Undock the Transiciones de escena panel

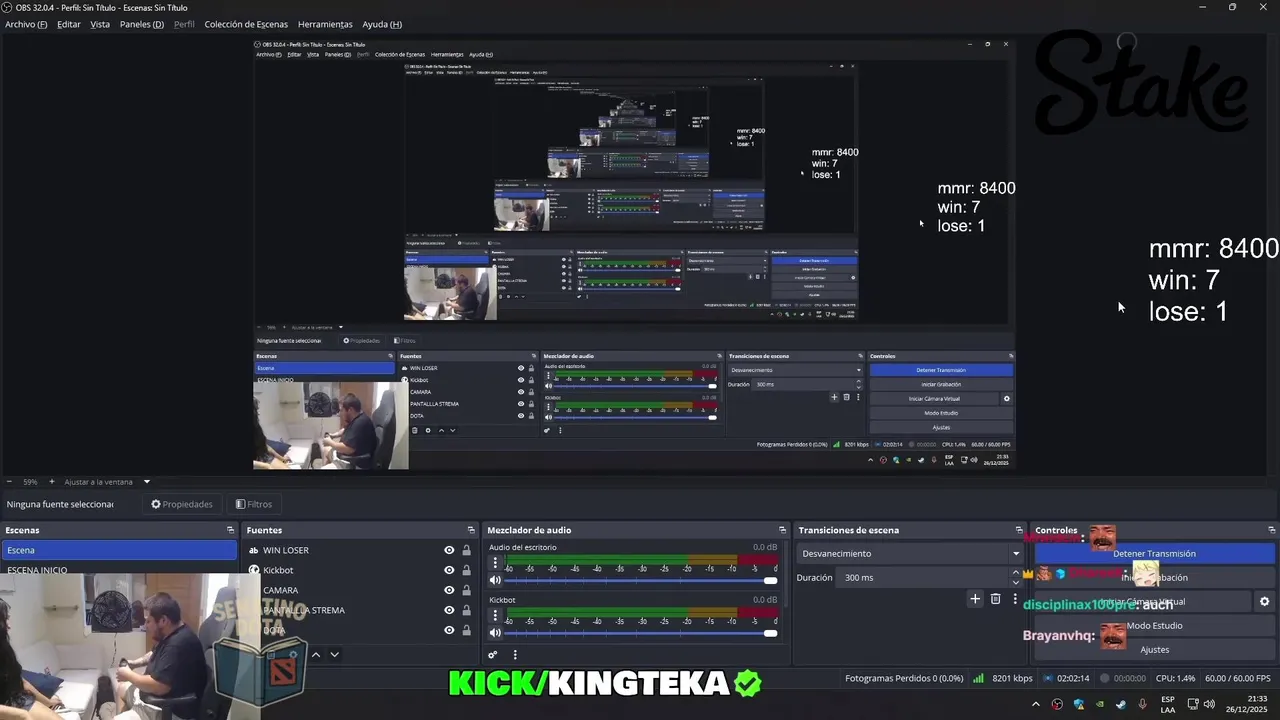coord(1019,530)
